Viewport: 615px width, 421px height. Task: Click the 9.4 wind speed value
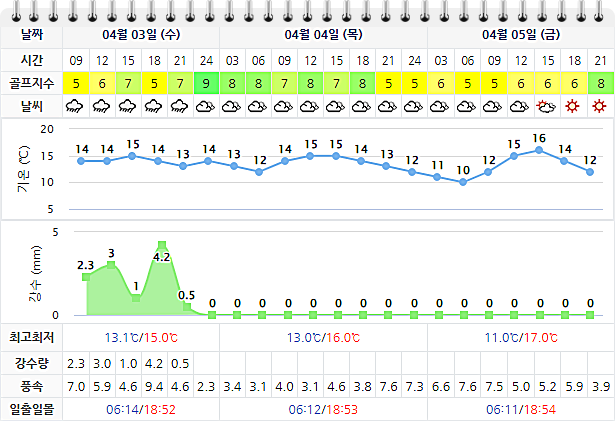(154, 387)
